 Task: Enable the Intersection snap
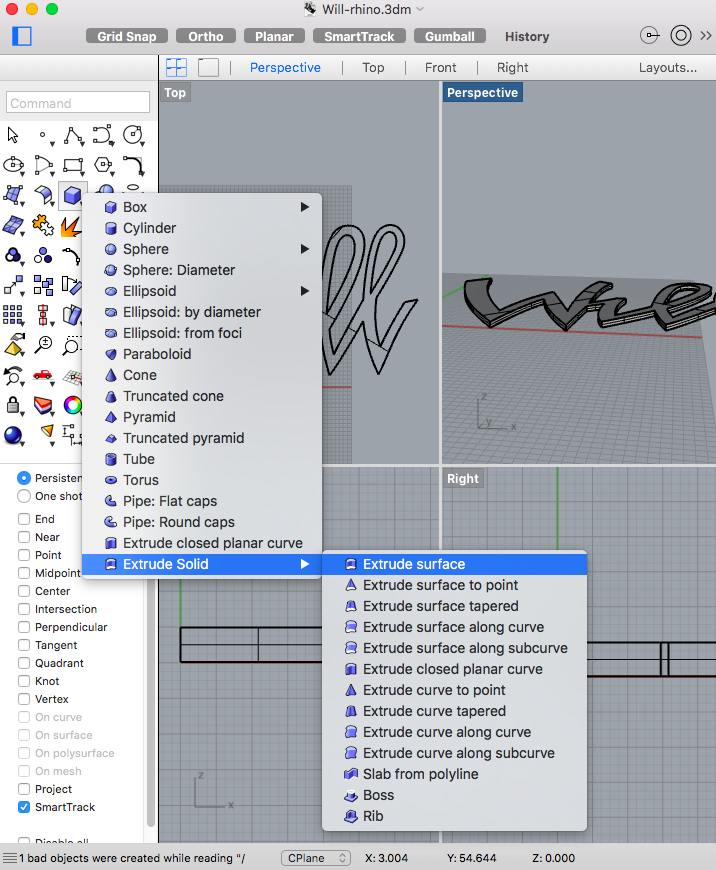(24, 609)
